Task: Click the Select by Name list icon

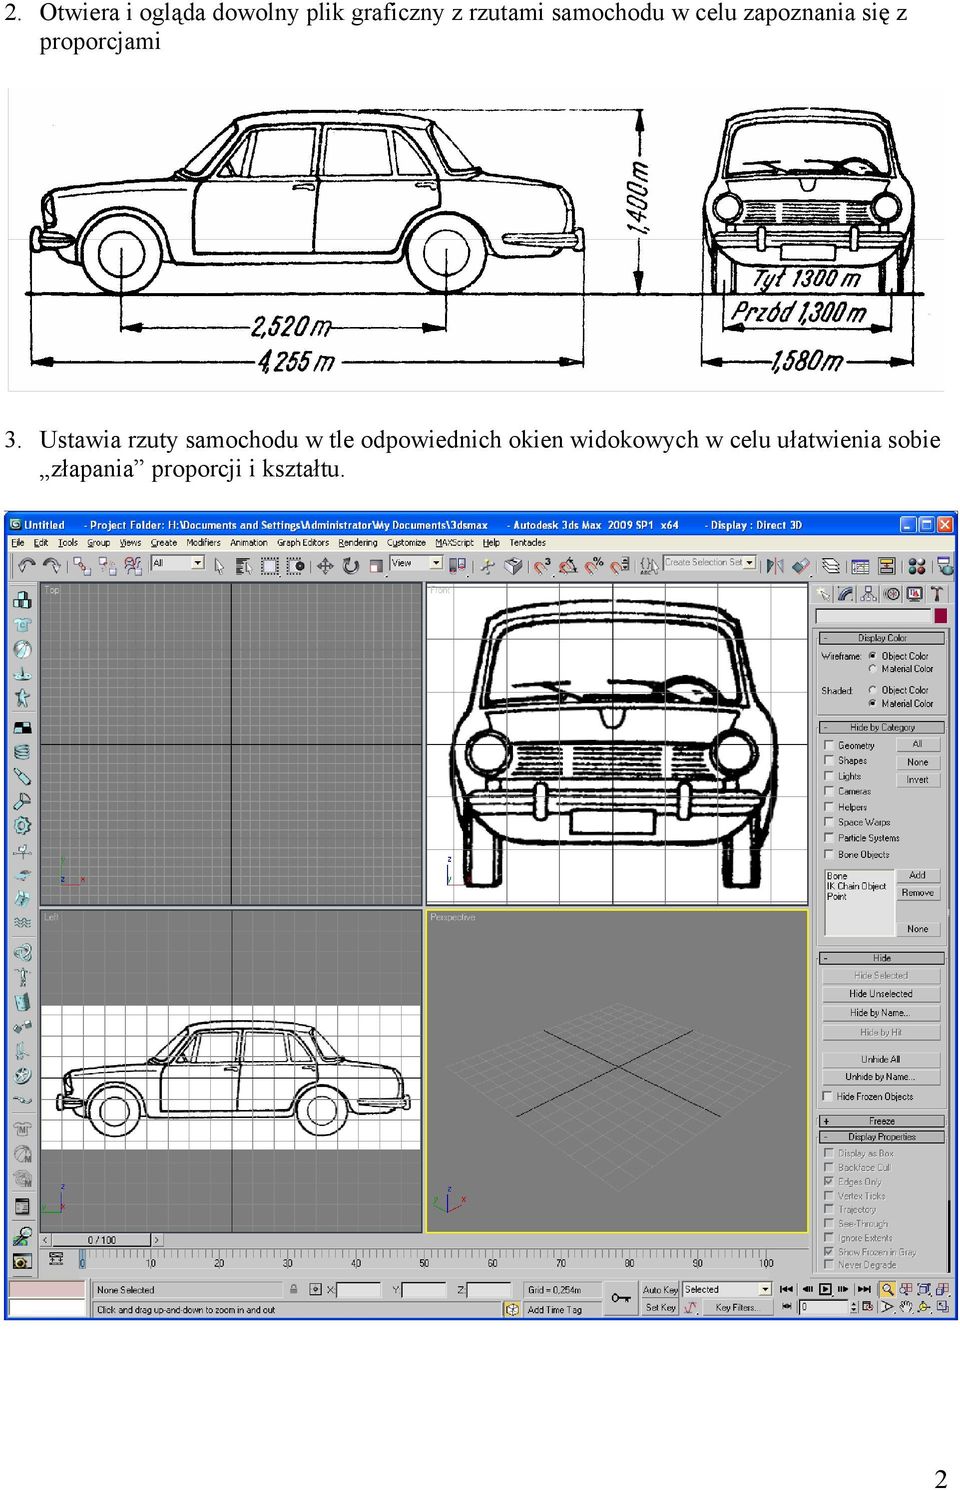Action: click(x=243, y=566)
